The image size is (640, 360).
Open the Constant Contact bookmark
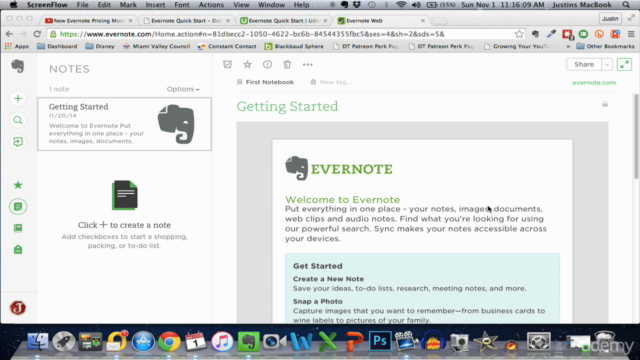coord(227,47)
